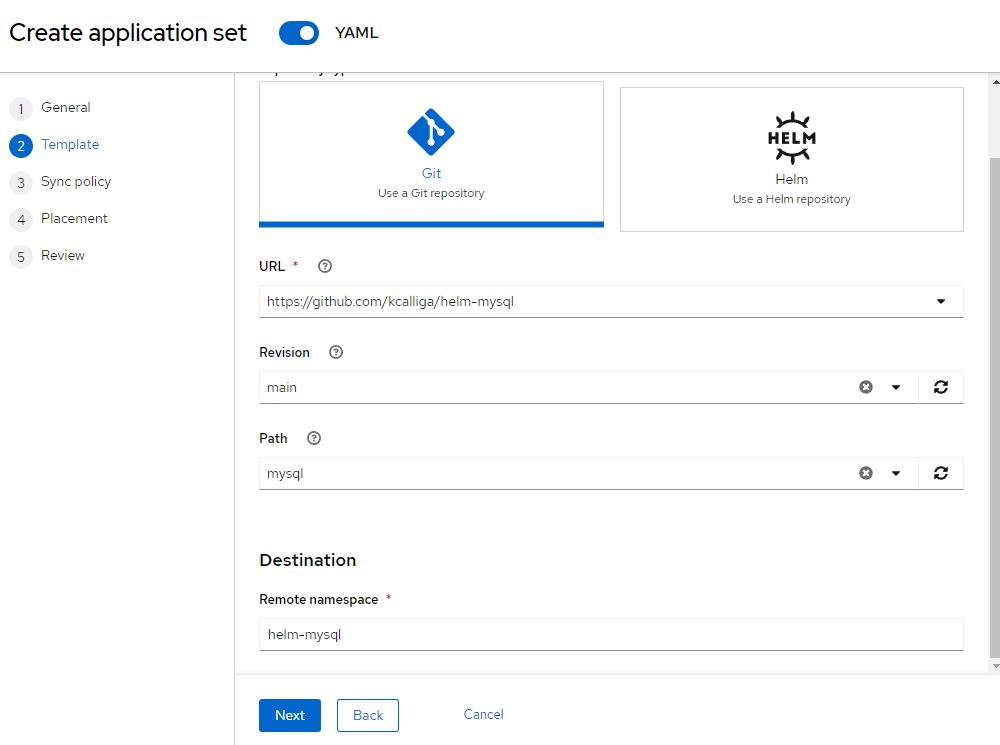Show help for Path field
The image size is (1000, 745).
(x=314, y=438)
